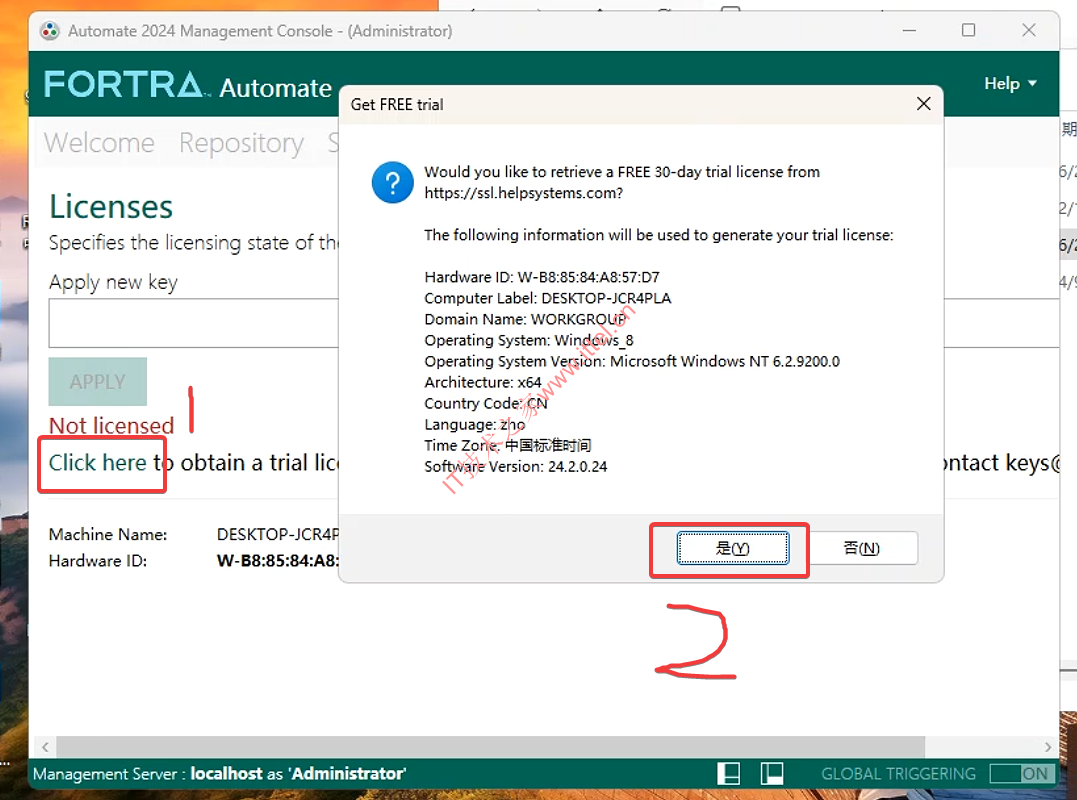Viewport: 1077px width, 800px height.
Task: Click the left status bar layout icon
Action: click(729, 773)
